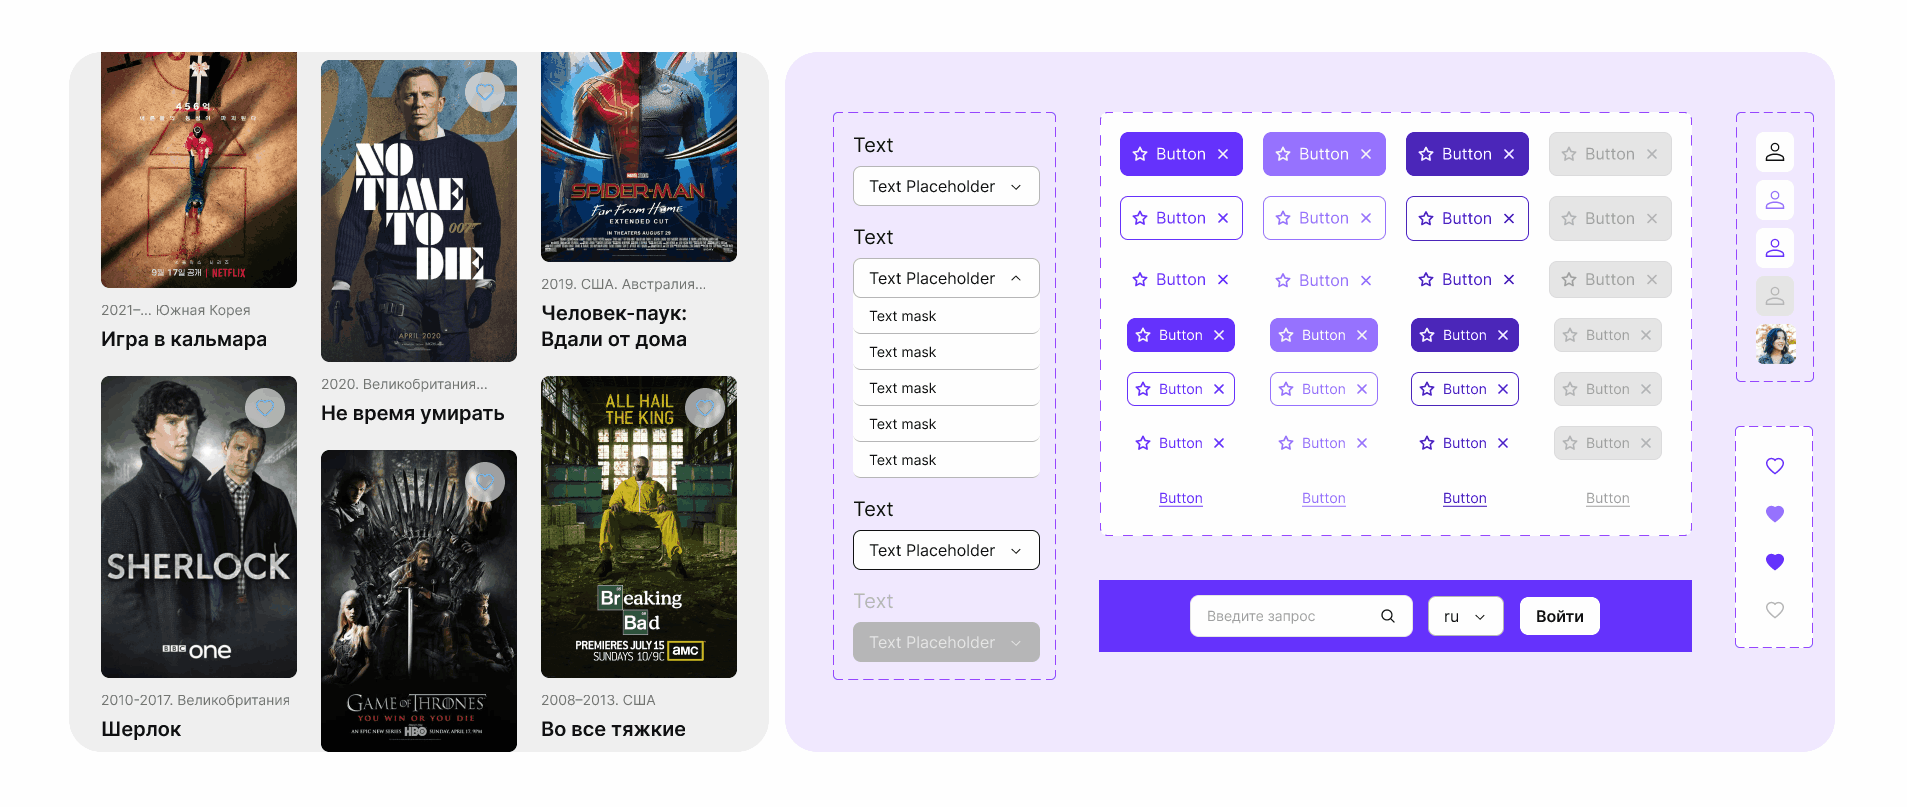The width and height of the screenshot is (1907, 807).
Task: Click the bright purple underlined Button link
Action: point(1181,498)
